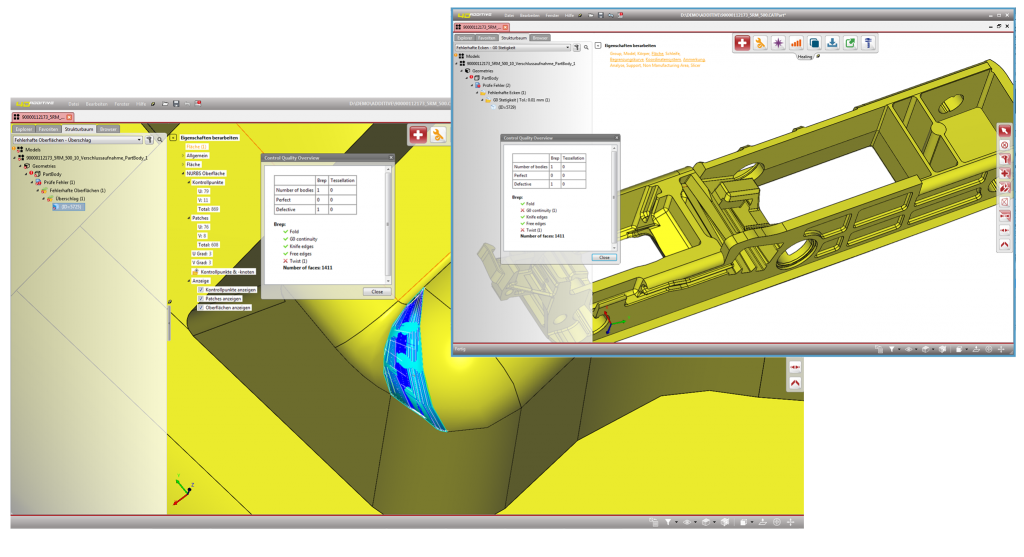Select G0 Stetigkeit tree node in right window

[x=520, y=100]
